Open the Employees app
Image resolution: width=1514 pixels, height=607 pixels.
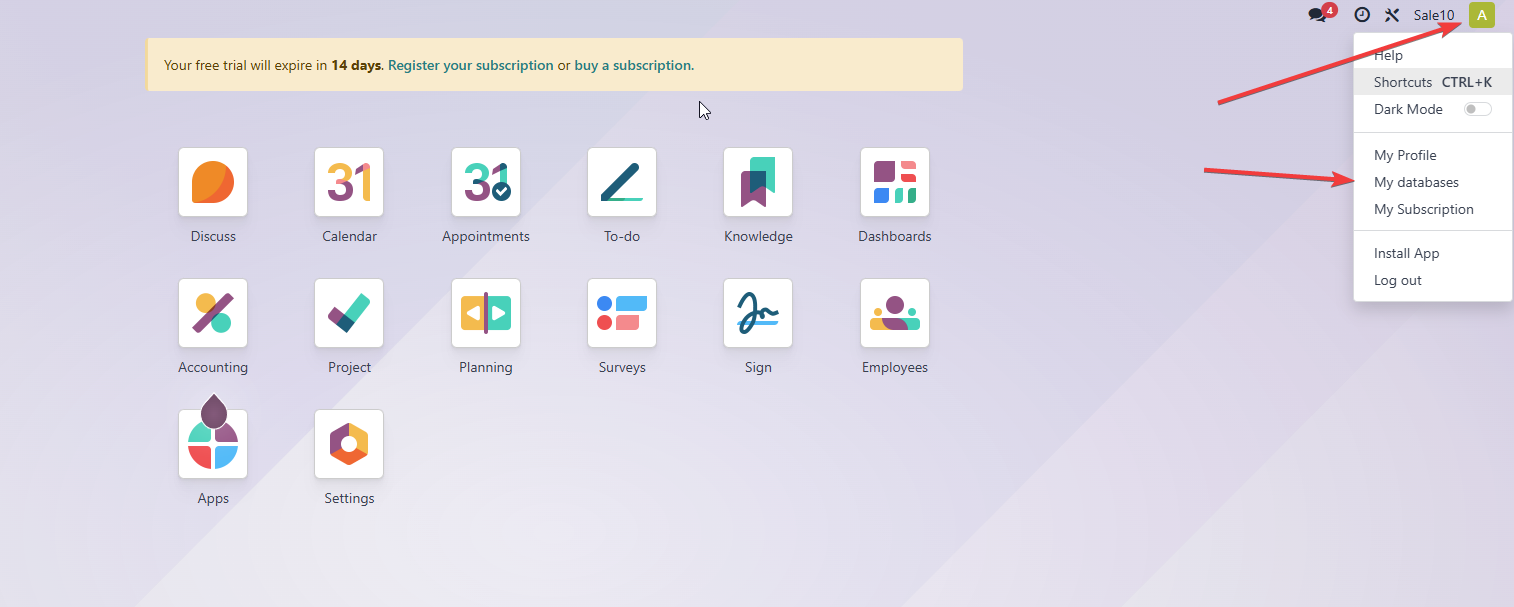pyautogui.click(x=895, y=313)
